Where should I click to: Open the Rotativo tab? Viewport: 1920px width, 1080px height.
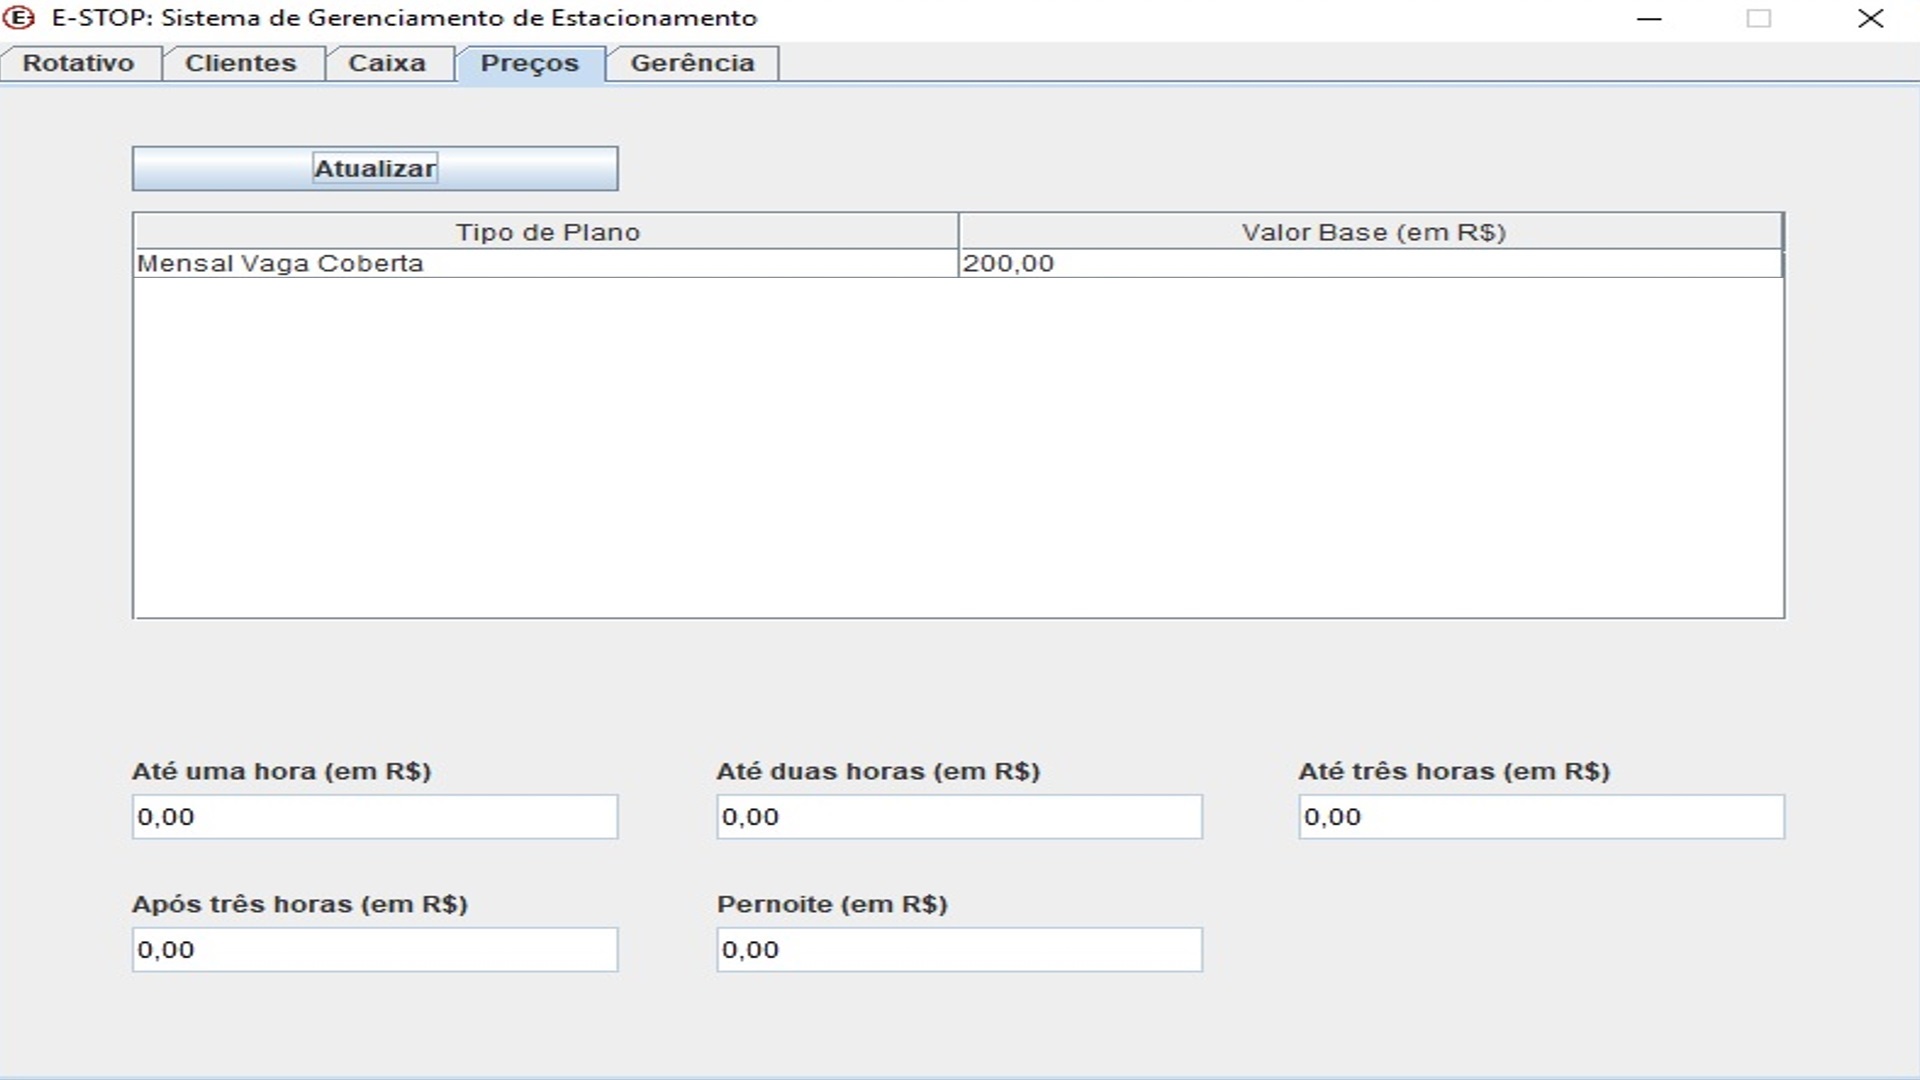78,63
